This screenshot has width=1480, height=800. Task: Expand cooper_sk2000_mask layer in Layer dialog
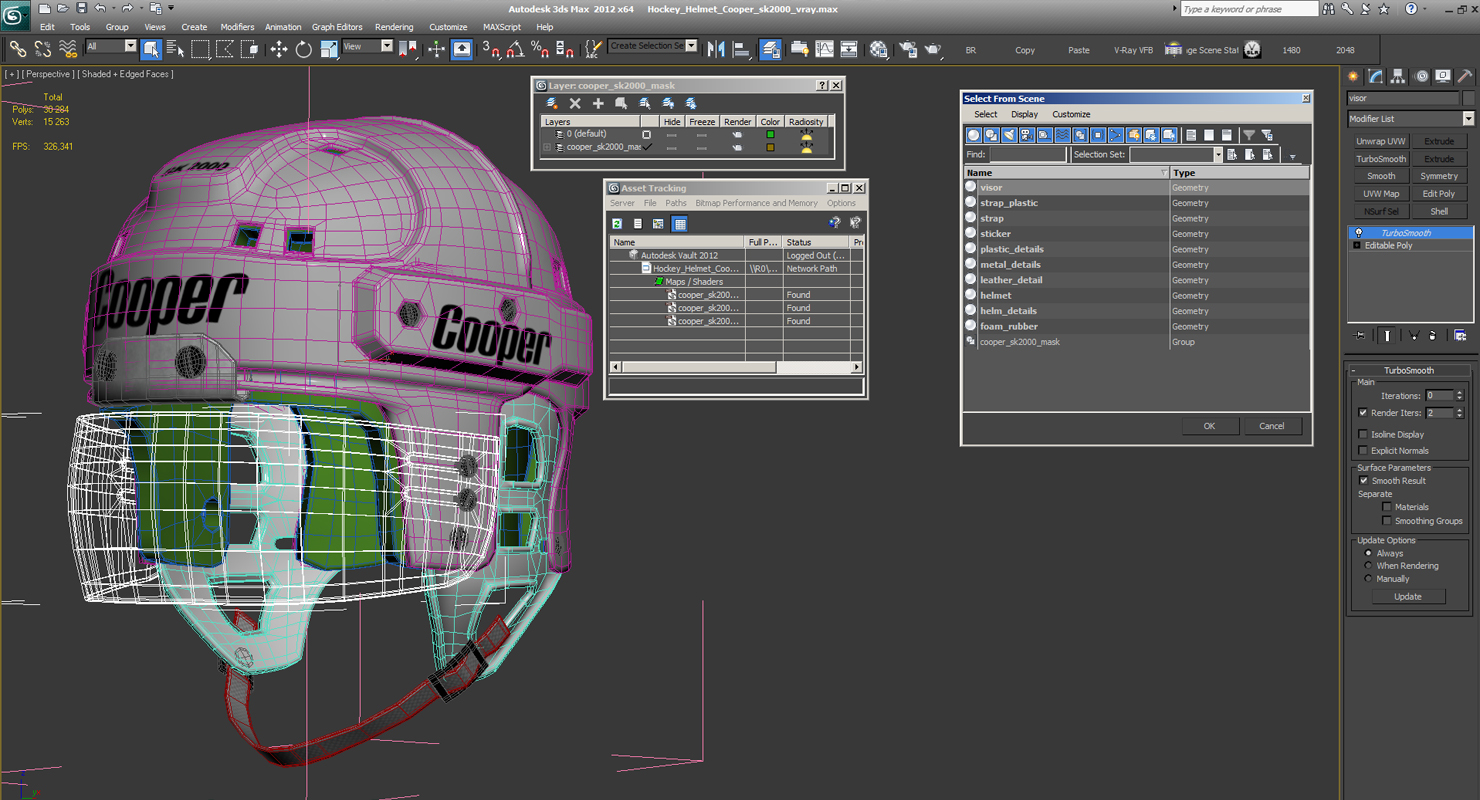(547, 147)
